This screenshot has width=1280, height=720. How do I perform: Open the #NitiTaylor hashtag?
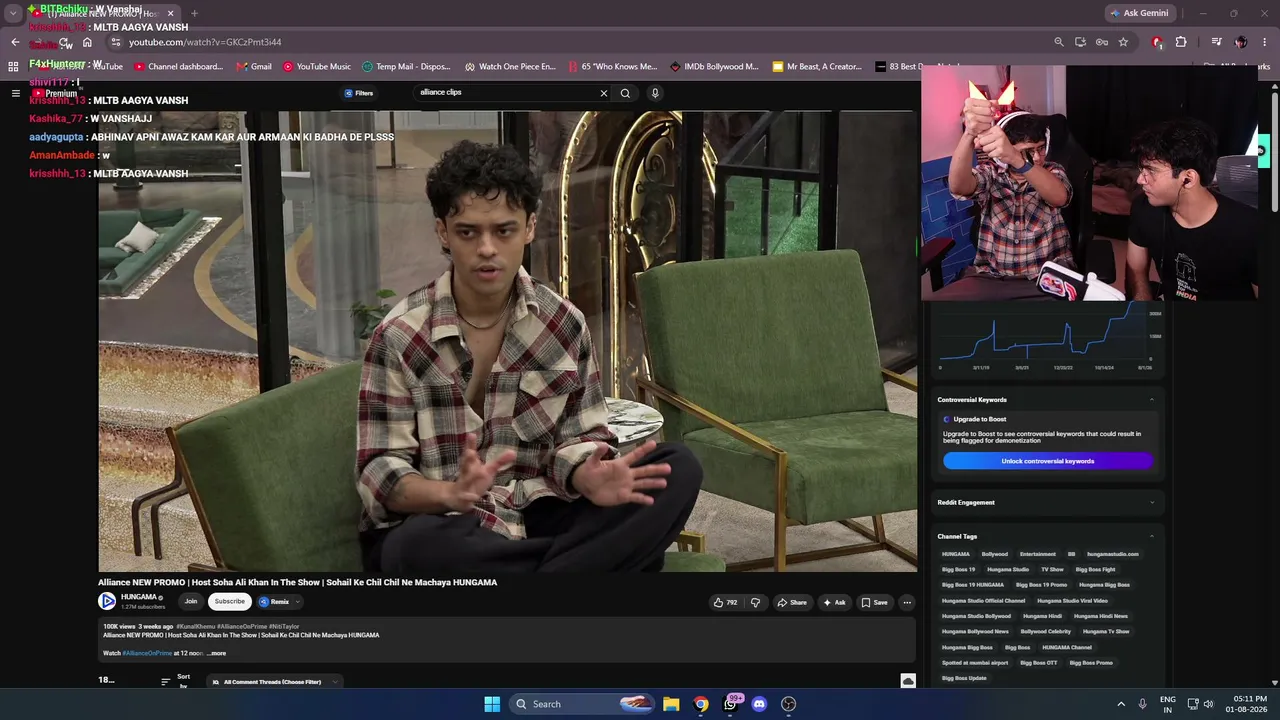(284, 626)
